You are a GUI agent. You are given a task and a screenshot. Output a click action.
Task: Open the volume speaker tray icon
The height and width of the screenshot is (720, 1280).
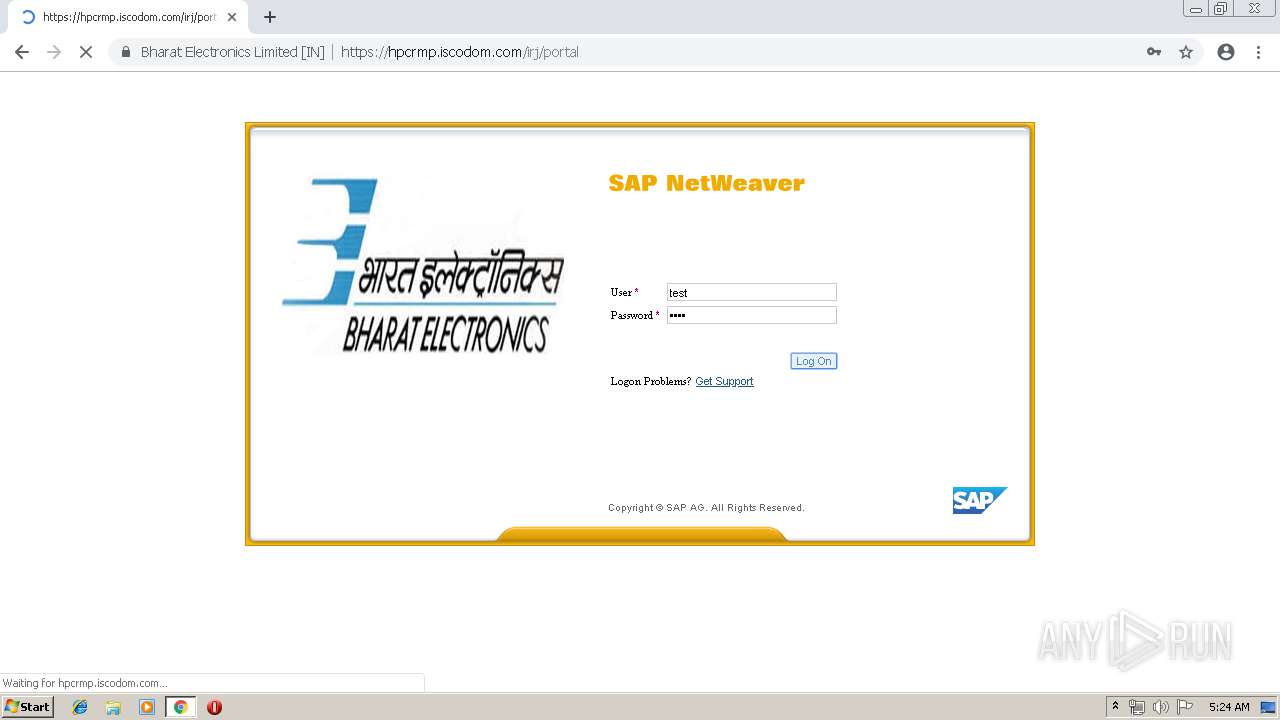coord(1161,707)
